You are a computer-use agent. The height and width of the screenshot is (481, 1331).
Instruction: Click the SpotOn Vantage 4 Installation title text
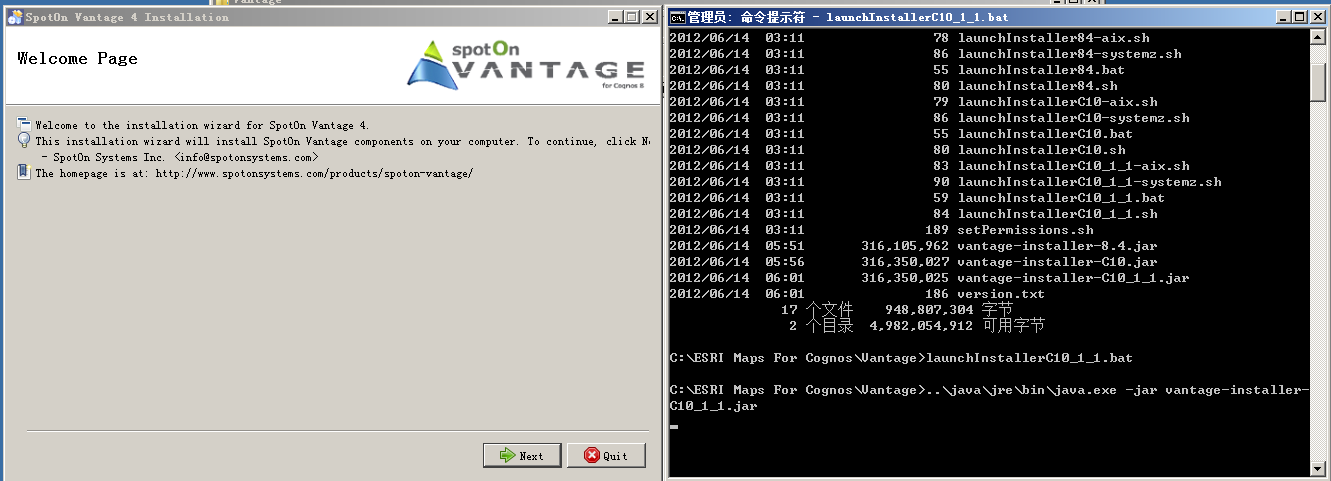pyautogui.click(x=127, y=17)
